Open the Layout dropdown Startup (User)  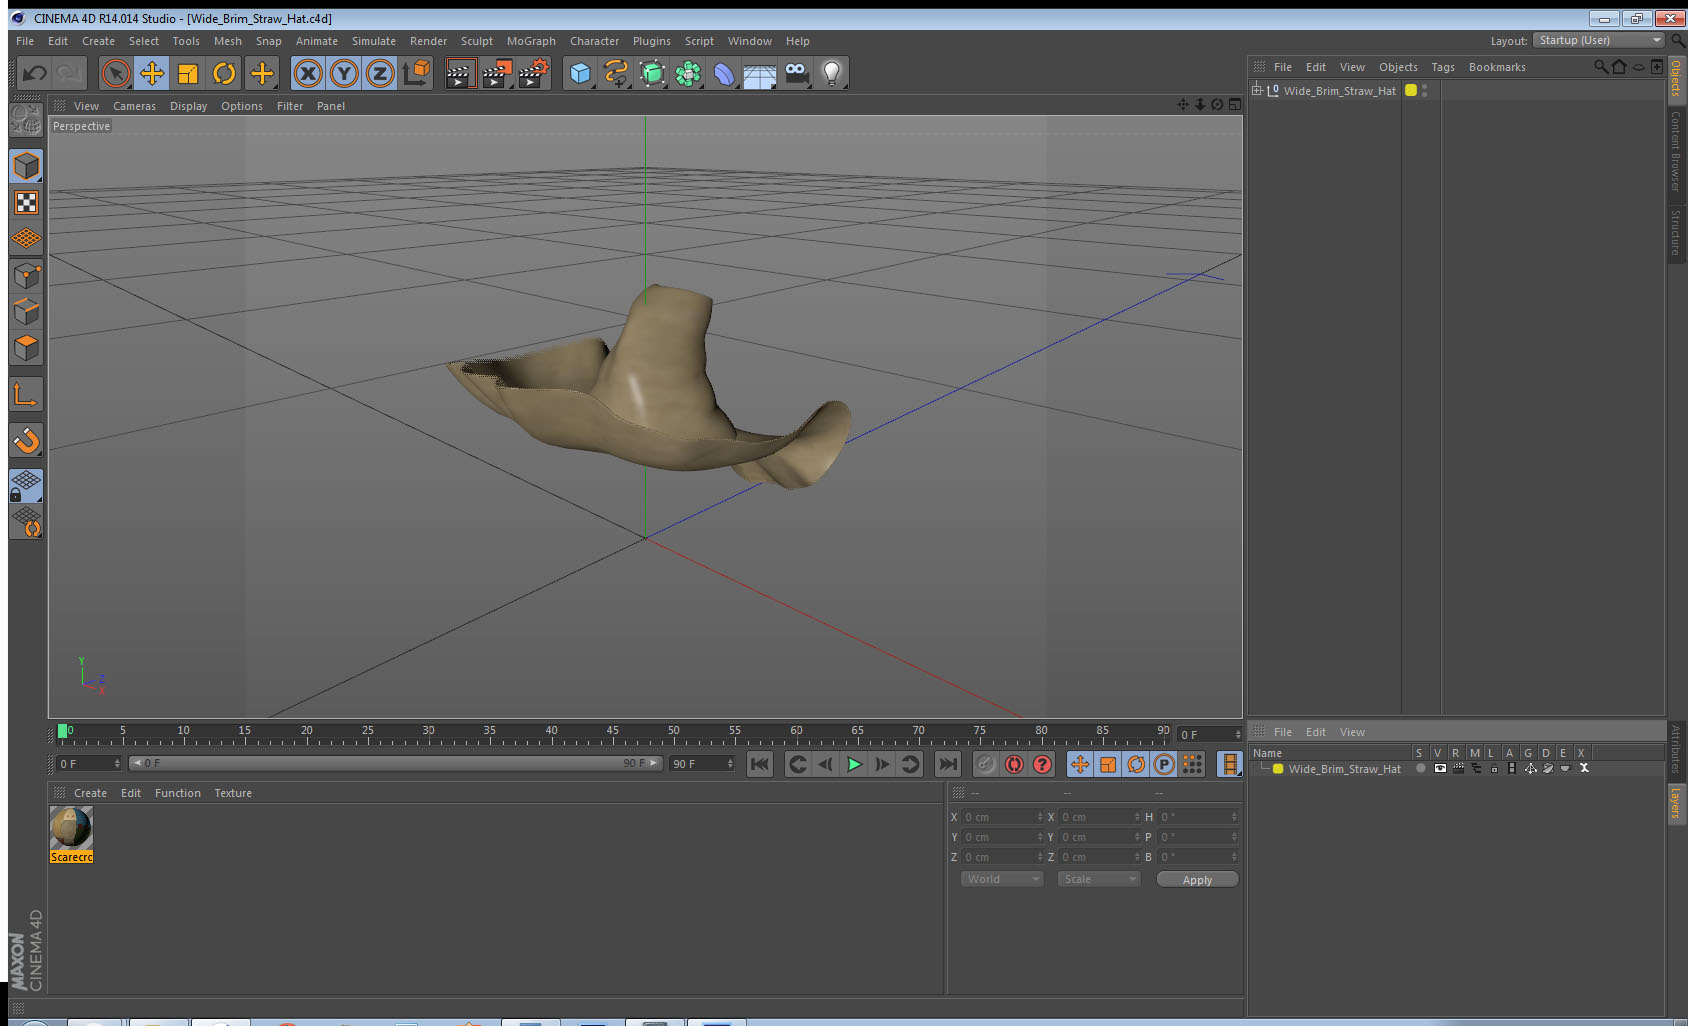pos(1599,40)
